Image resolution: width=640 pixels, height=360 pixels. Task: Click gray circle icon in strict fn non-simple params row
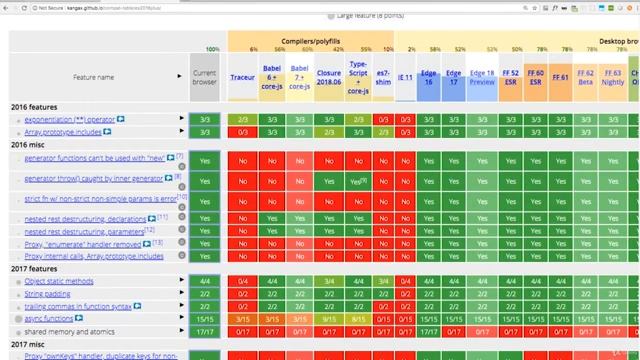click(182, 207)
